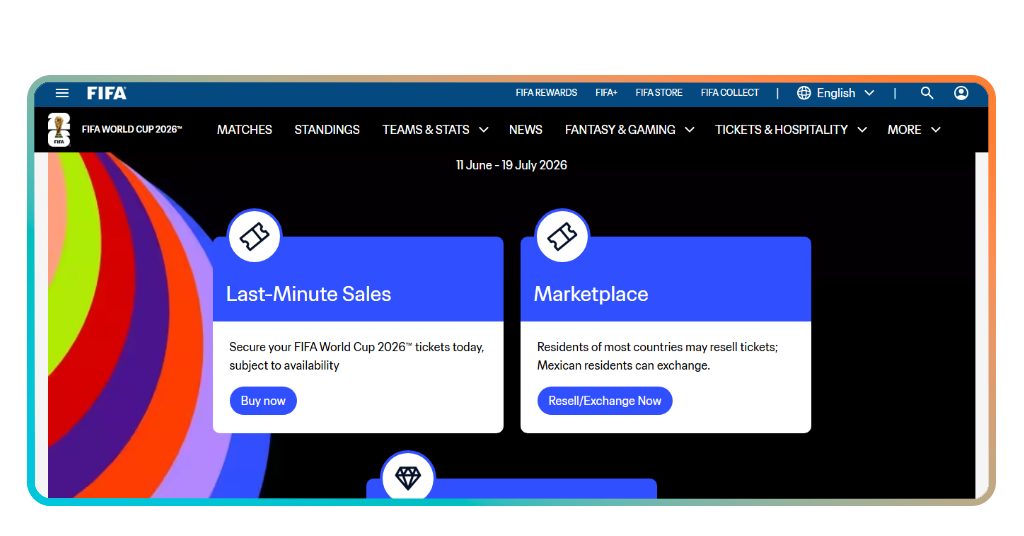Viewport: 1024px width, 536px height.
Task: Open the hamburger menu icon
Action: tap(62, 93)
